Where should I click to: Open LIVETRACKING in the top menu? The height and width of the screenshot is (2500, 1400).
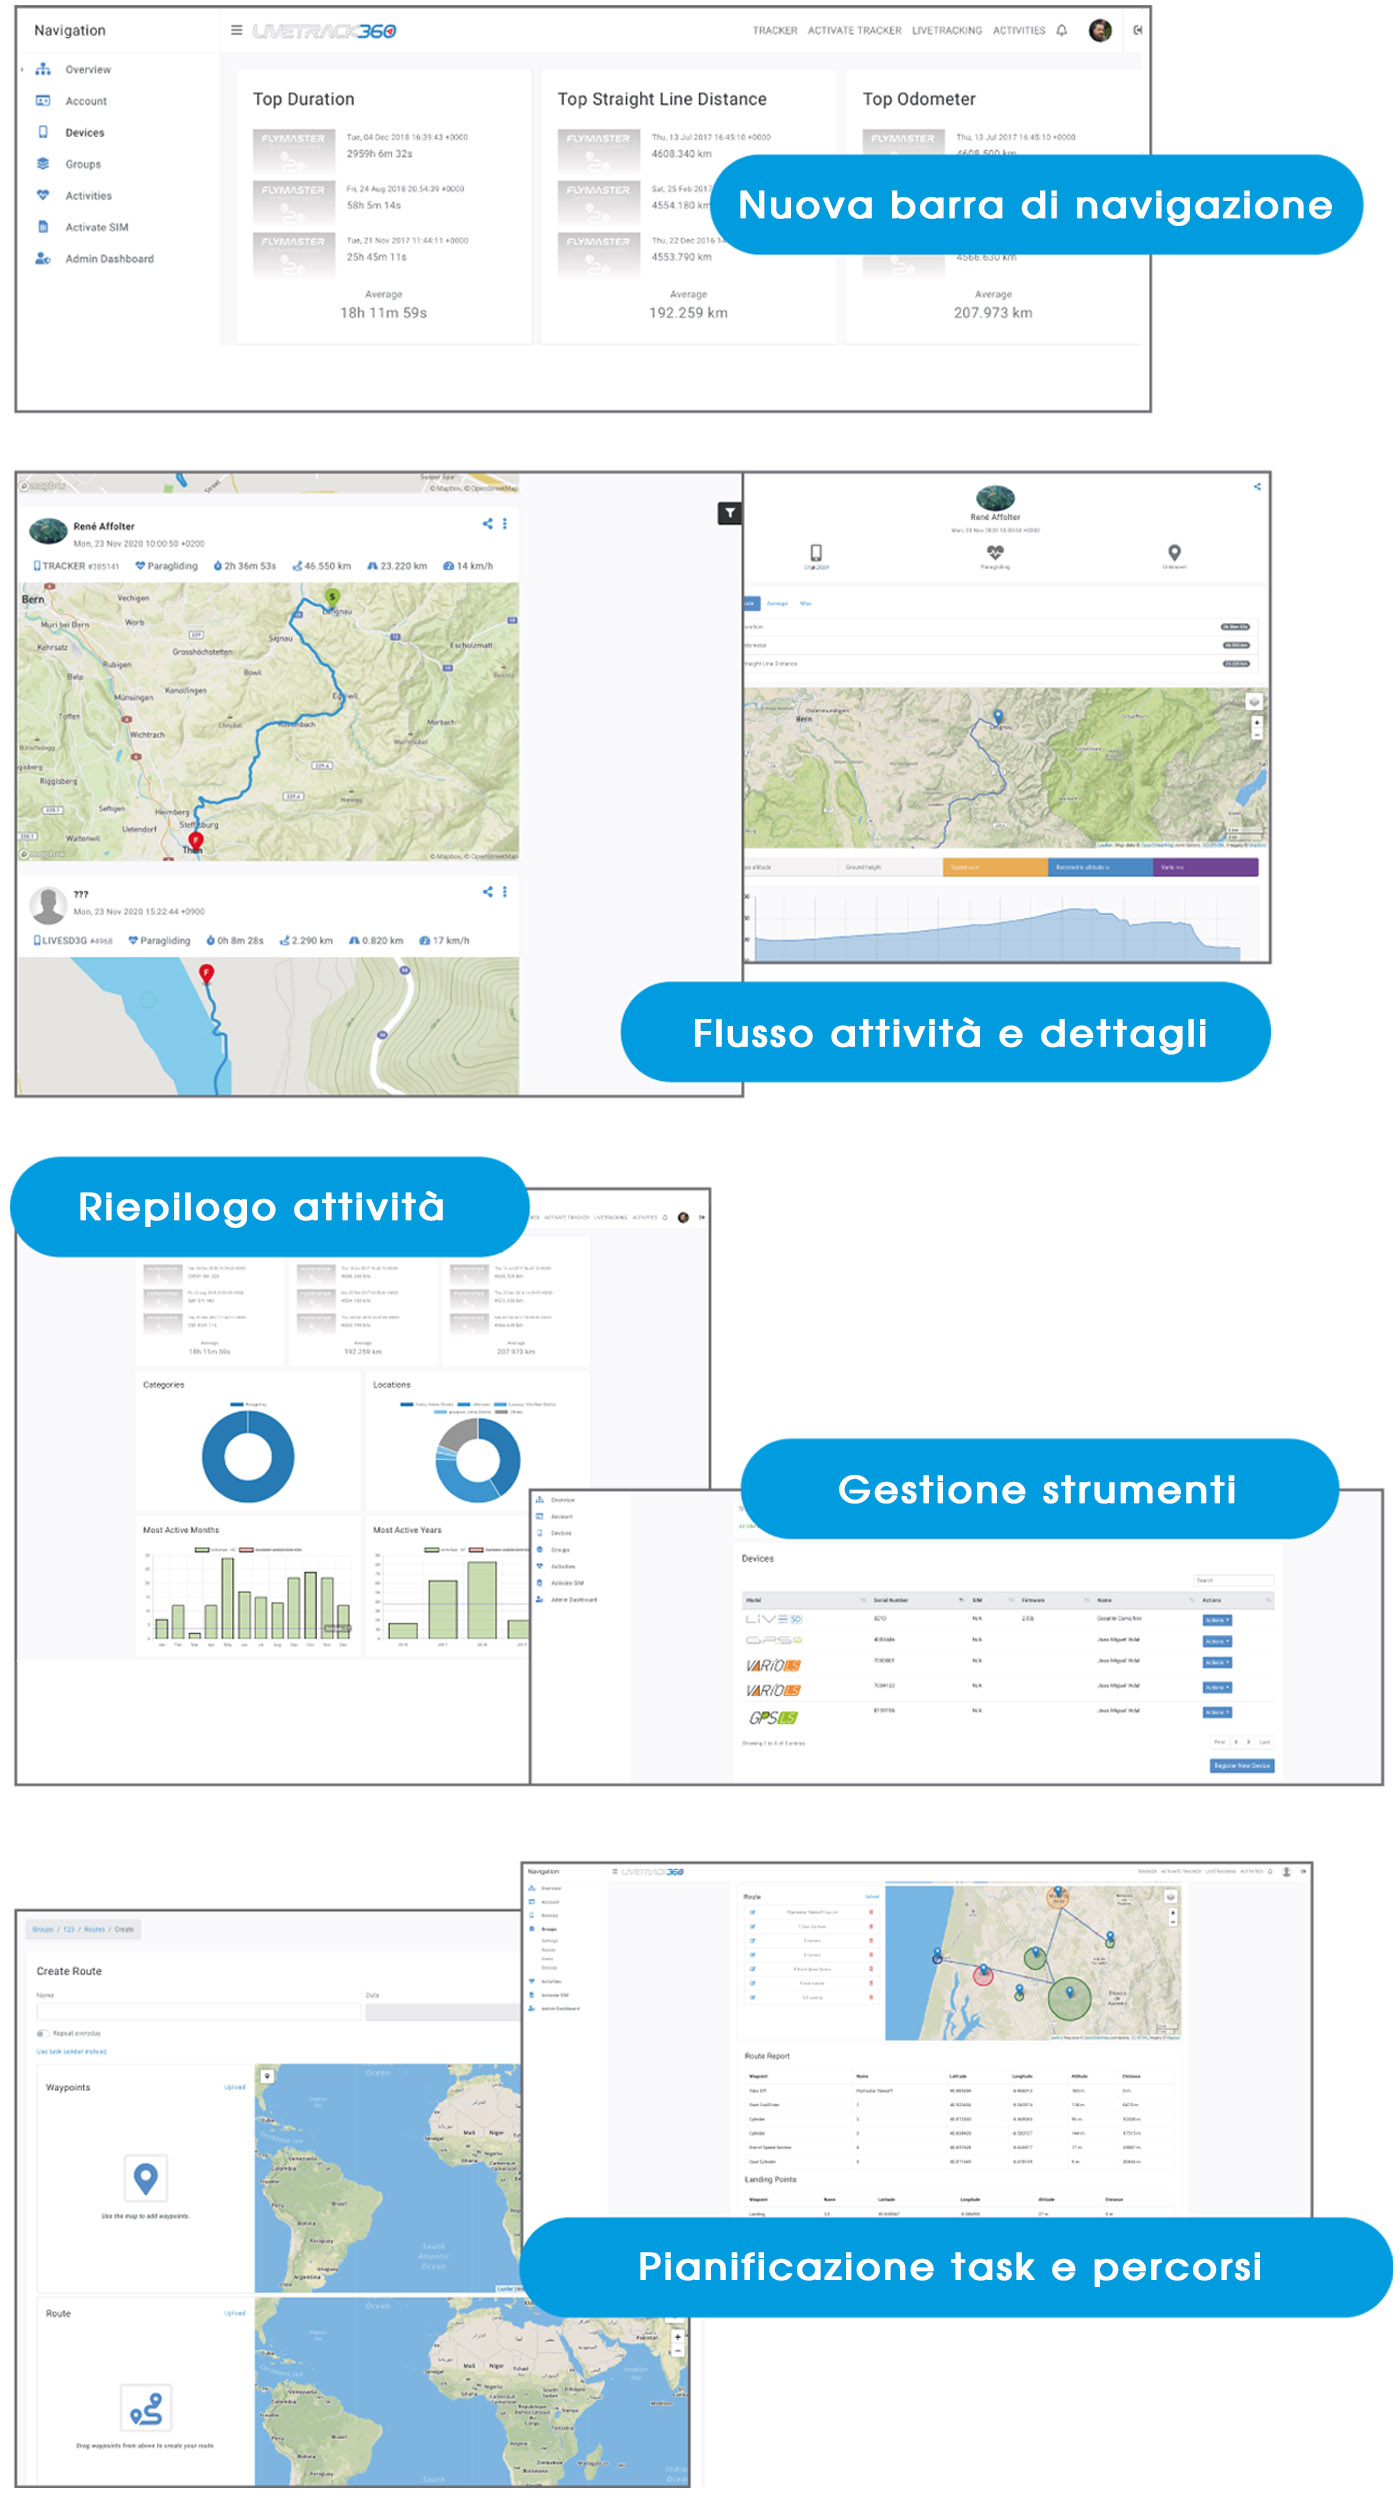point(946,31)
